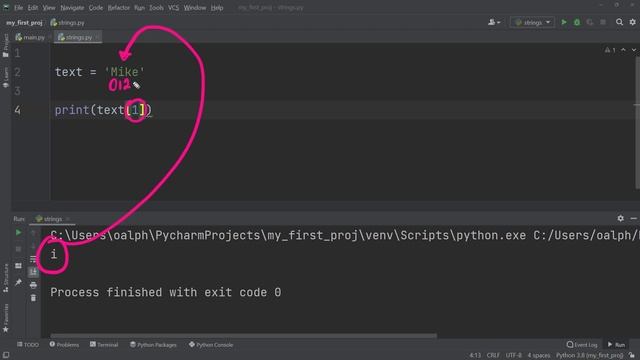Switch to the main.py editor tab
Image resolution: width=640 pixels, height=360 pixels.
[30, 37]
